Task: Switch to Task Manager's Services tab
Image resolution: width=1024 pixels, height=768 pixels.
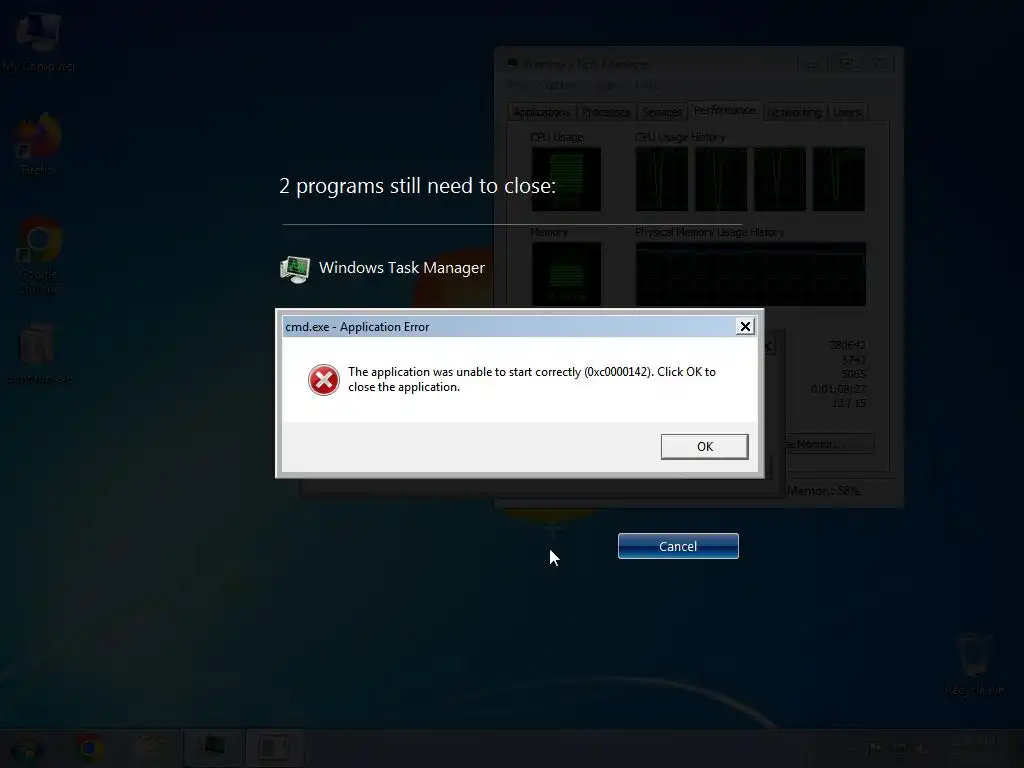Action: [662, 112]
